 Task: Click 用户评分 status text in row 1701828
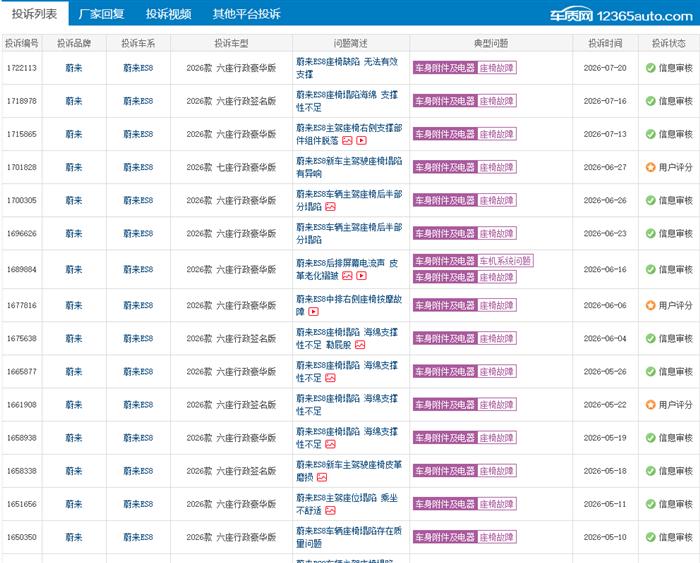(x=675, y=167)
